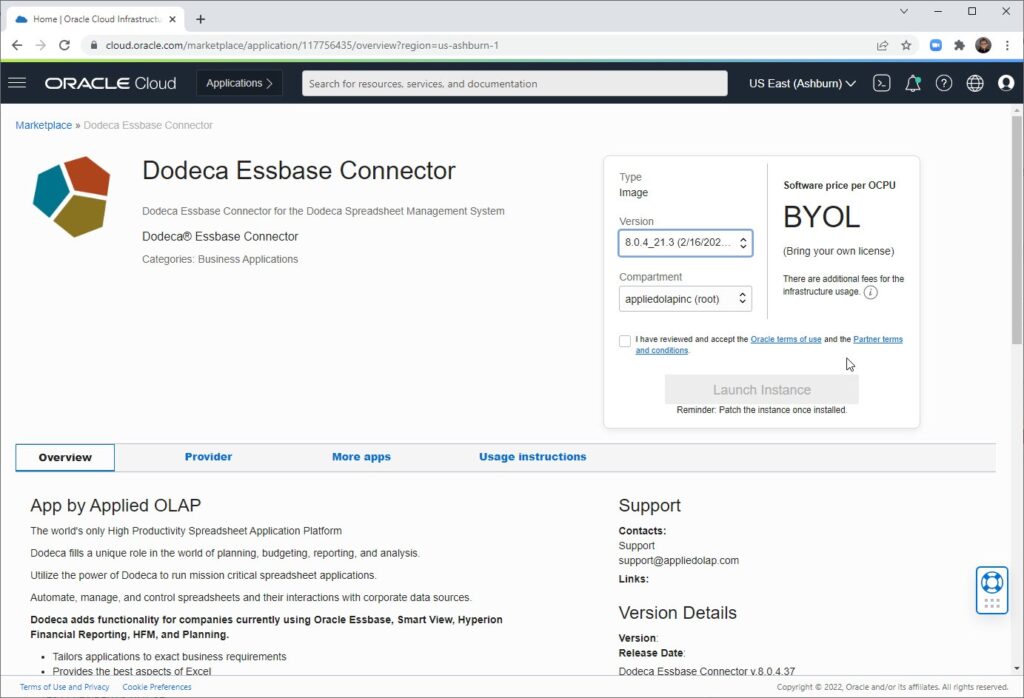Click the infrastructure usage info icon
The height and width of the screenshot is (698, 1024).
871,292
